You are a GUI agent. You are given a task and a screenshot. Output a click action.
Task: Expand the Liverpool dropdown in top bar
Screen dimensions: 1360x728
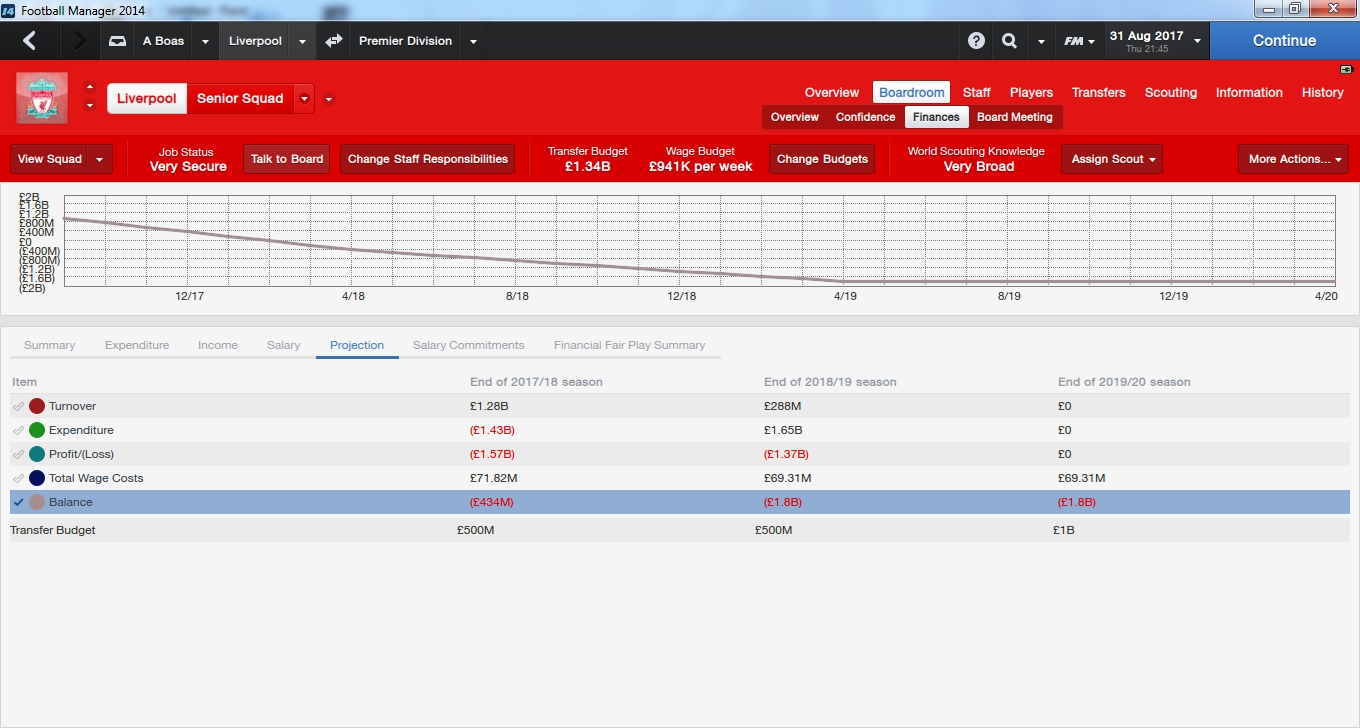click(301, 42)
